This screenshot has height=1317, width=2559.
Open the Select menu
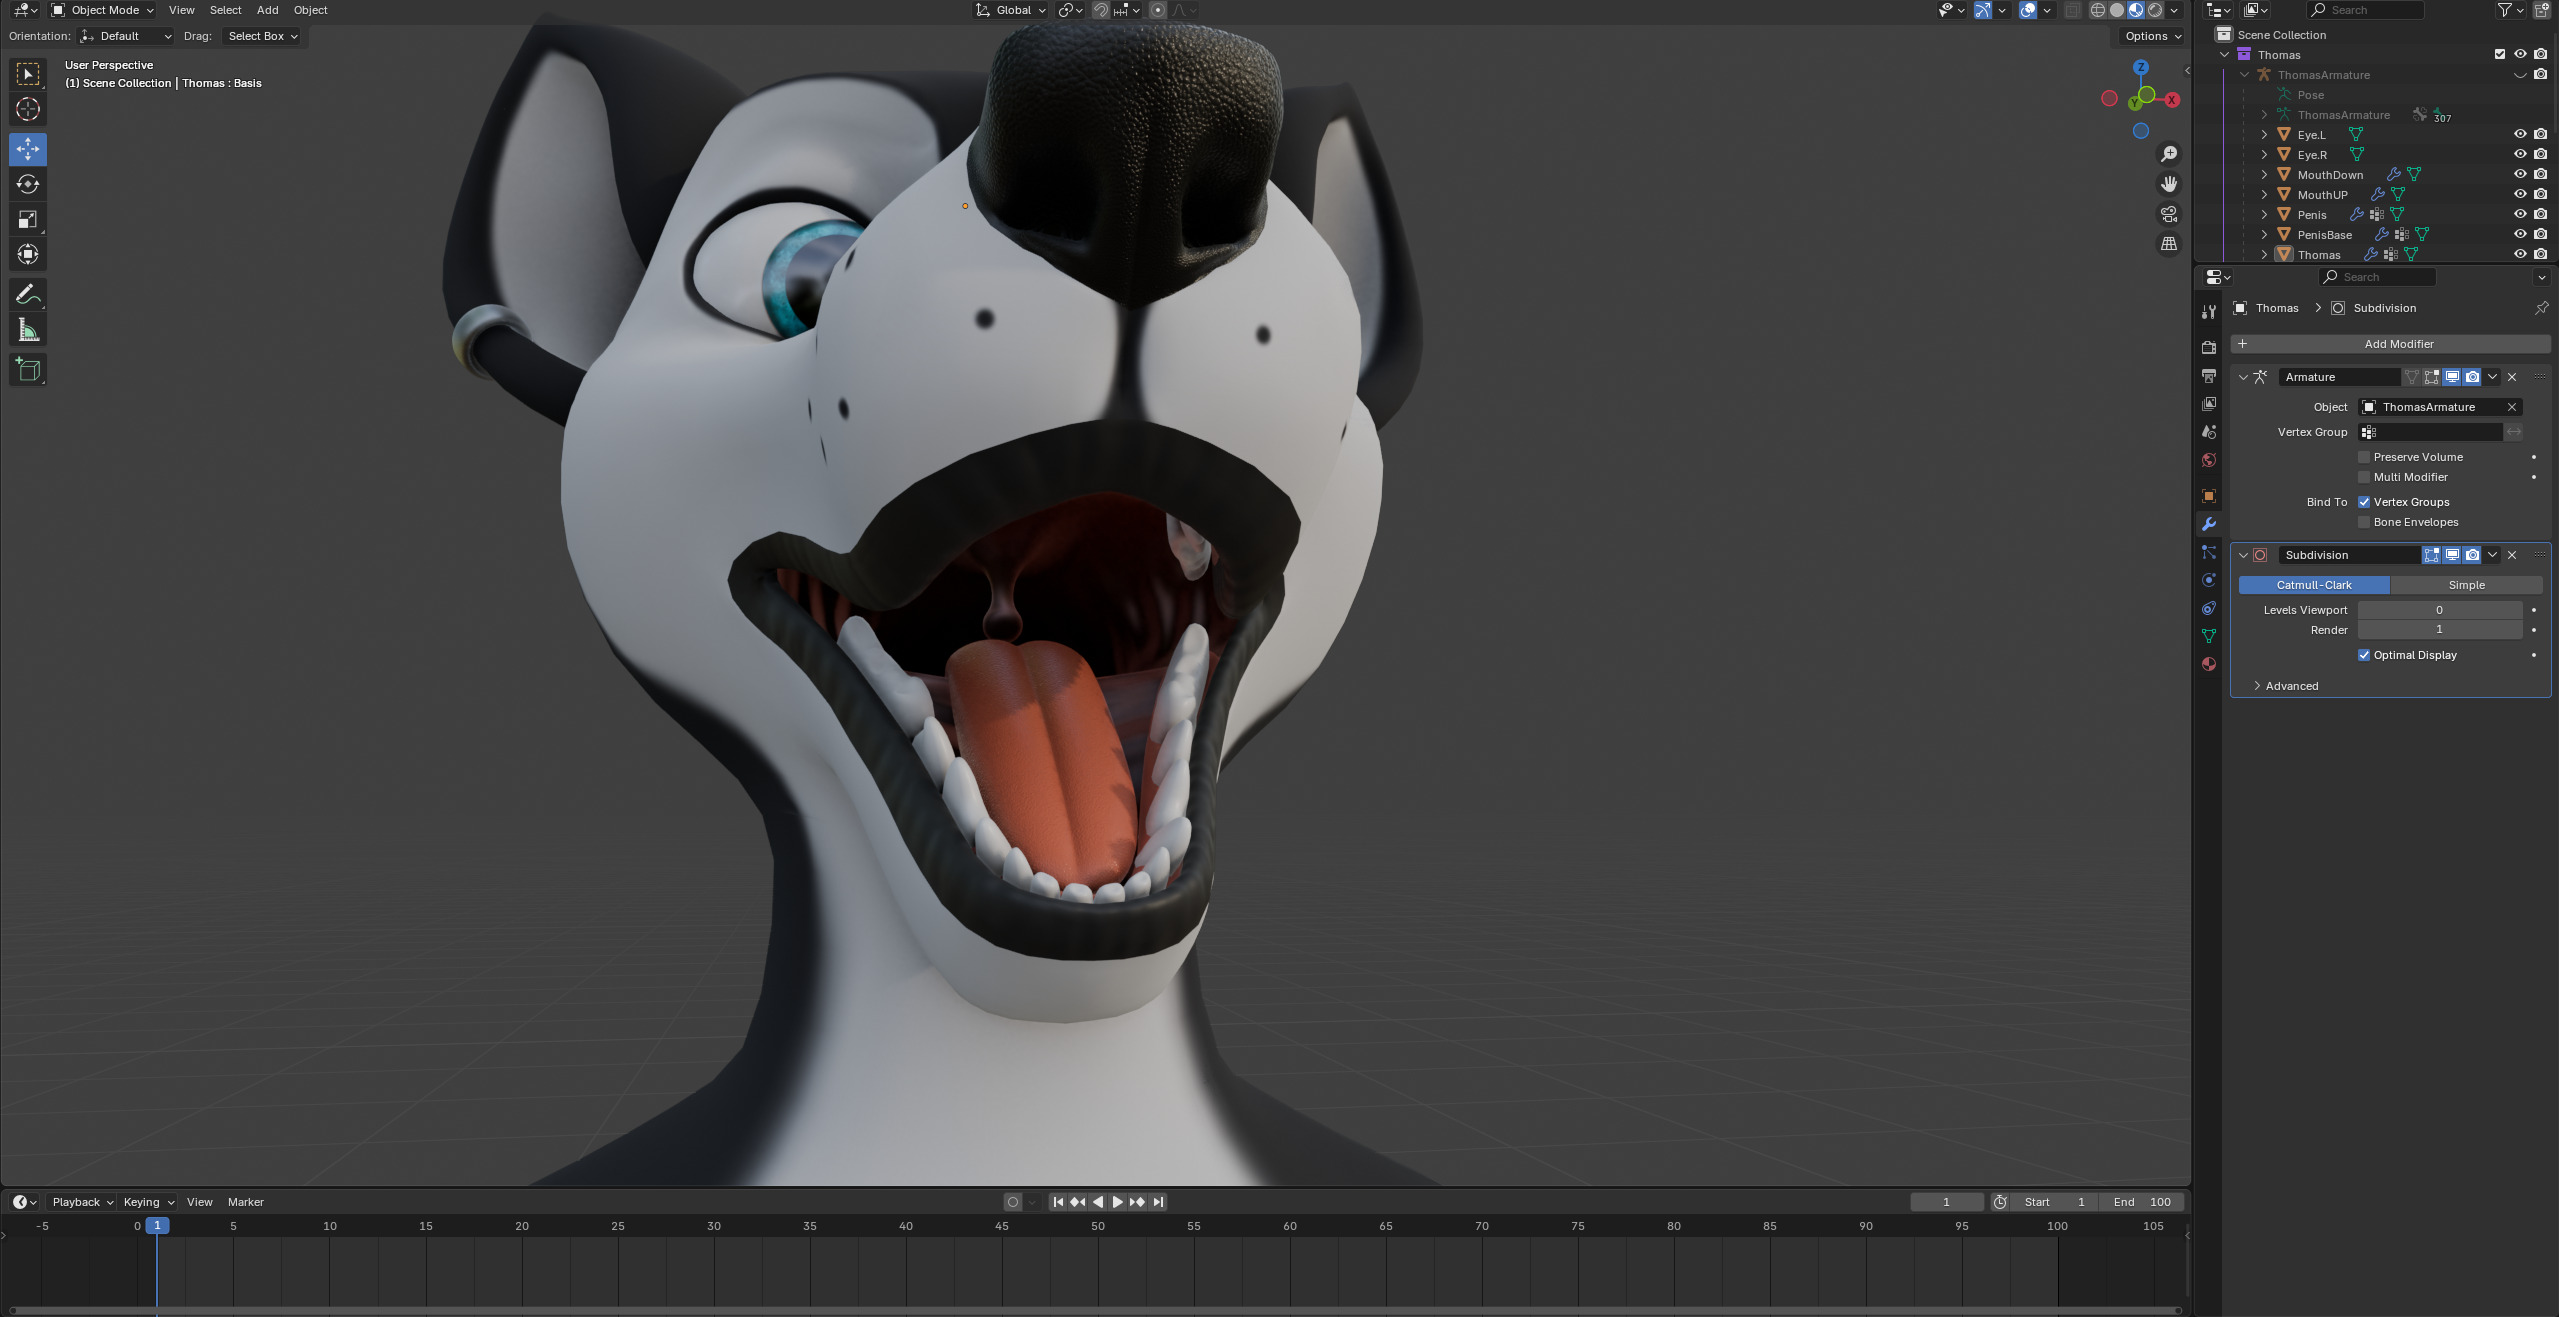click(225, 10)
